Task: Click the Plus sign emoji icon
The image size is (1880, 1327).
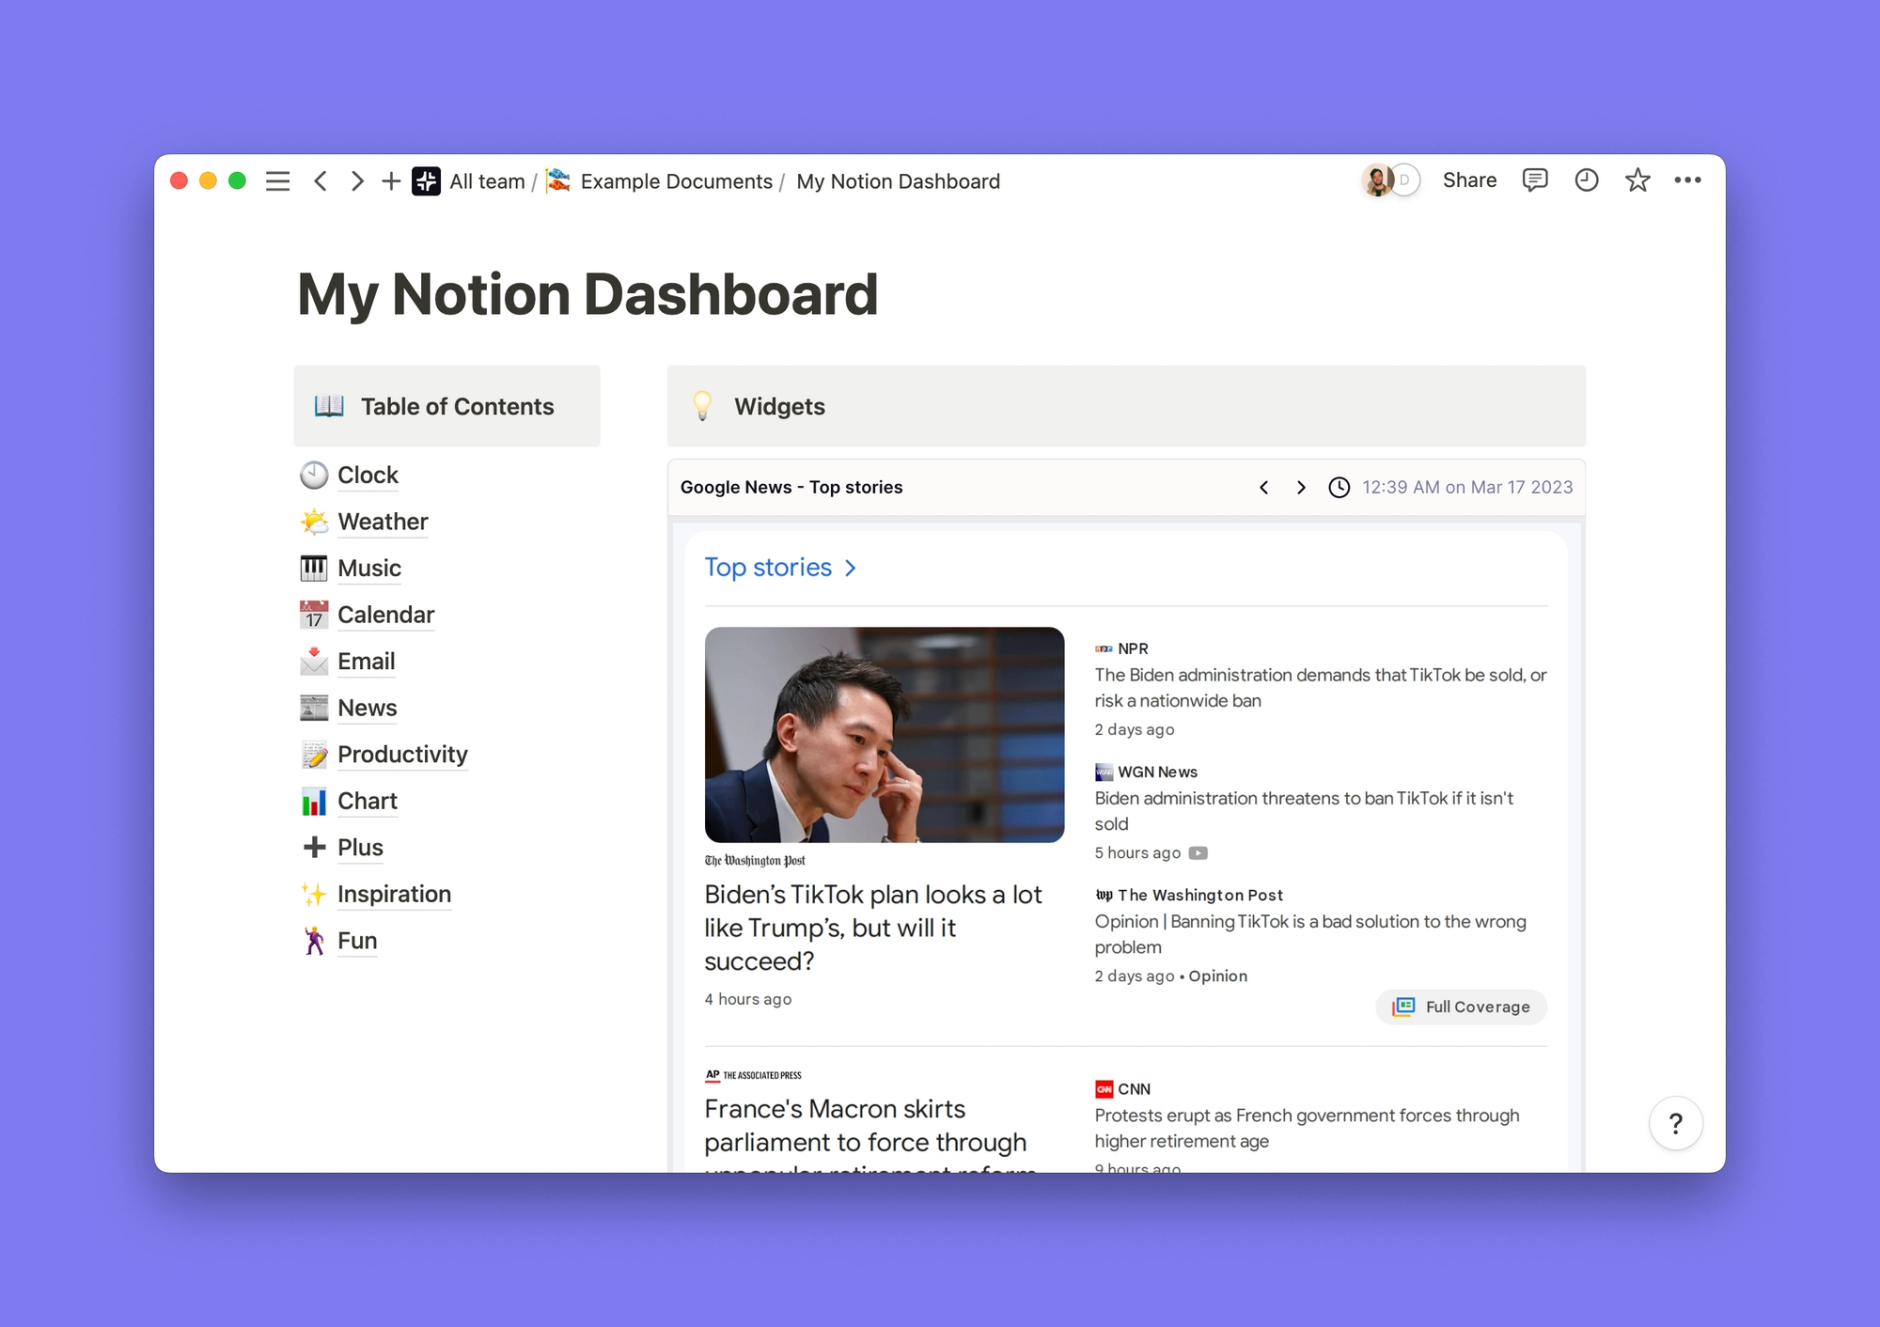Action: [314, 847]
